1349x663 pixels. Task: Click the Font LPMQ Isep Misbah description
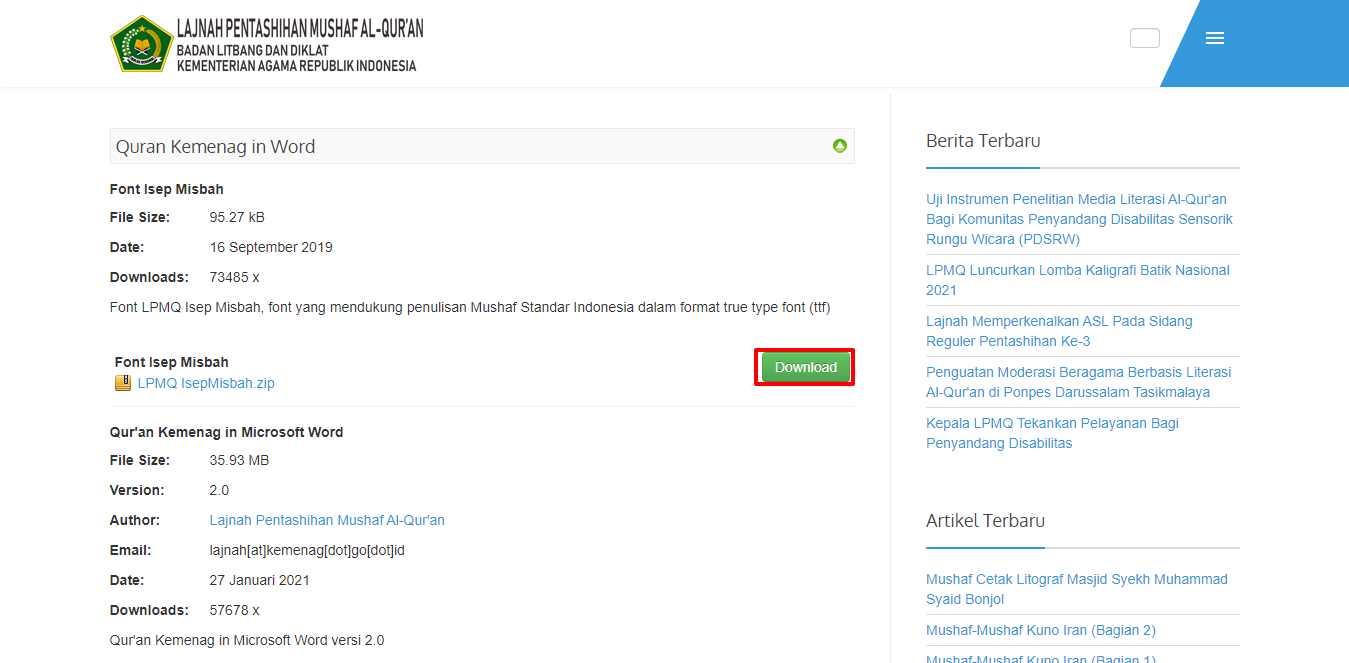[470, 307]
